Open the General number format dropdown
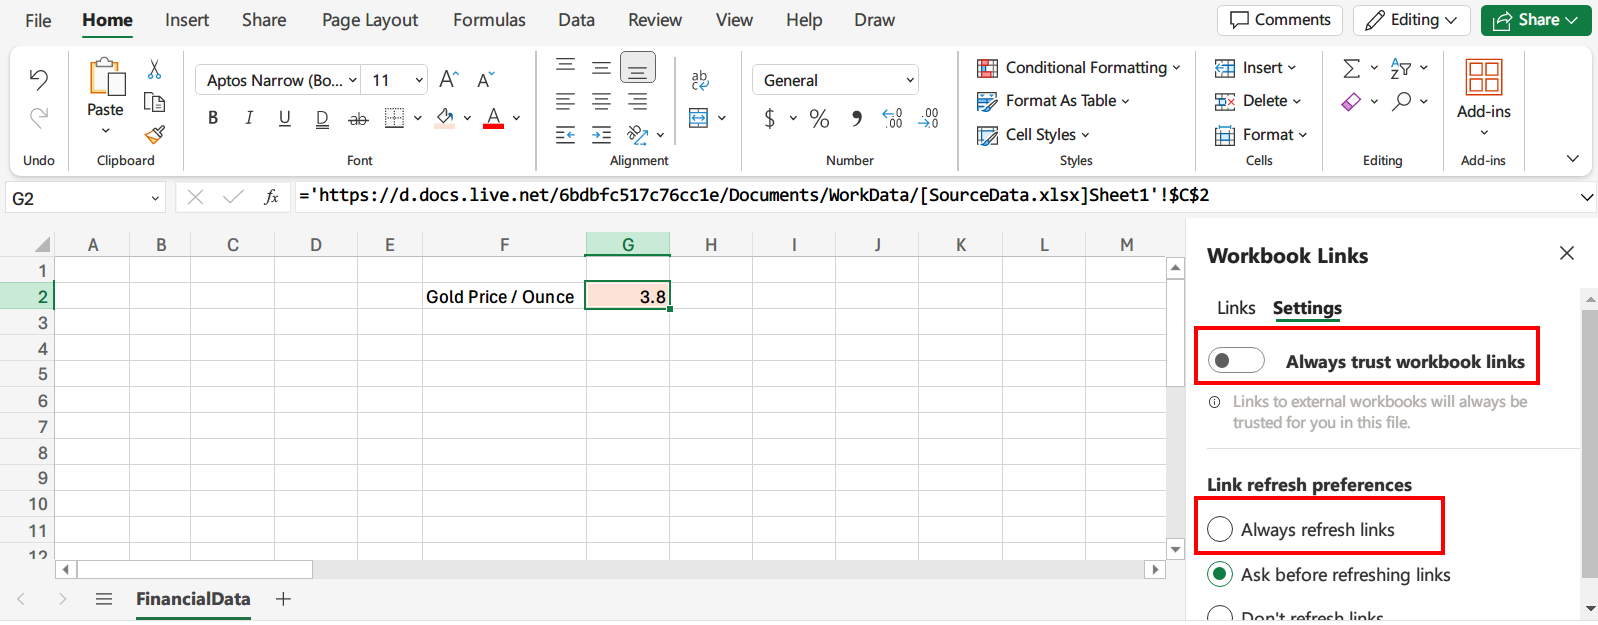Image resolution: width=1598 pixels, height=625 pixels. pos(910,80)
